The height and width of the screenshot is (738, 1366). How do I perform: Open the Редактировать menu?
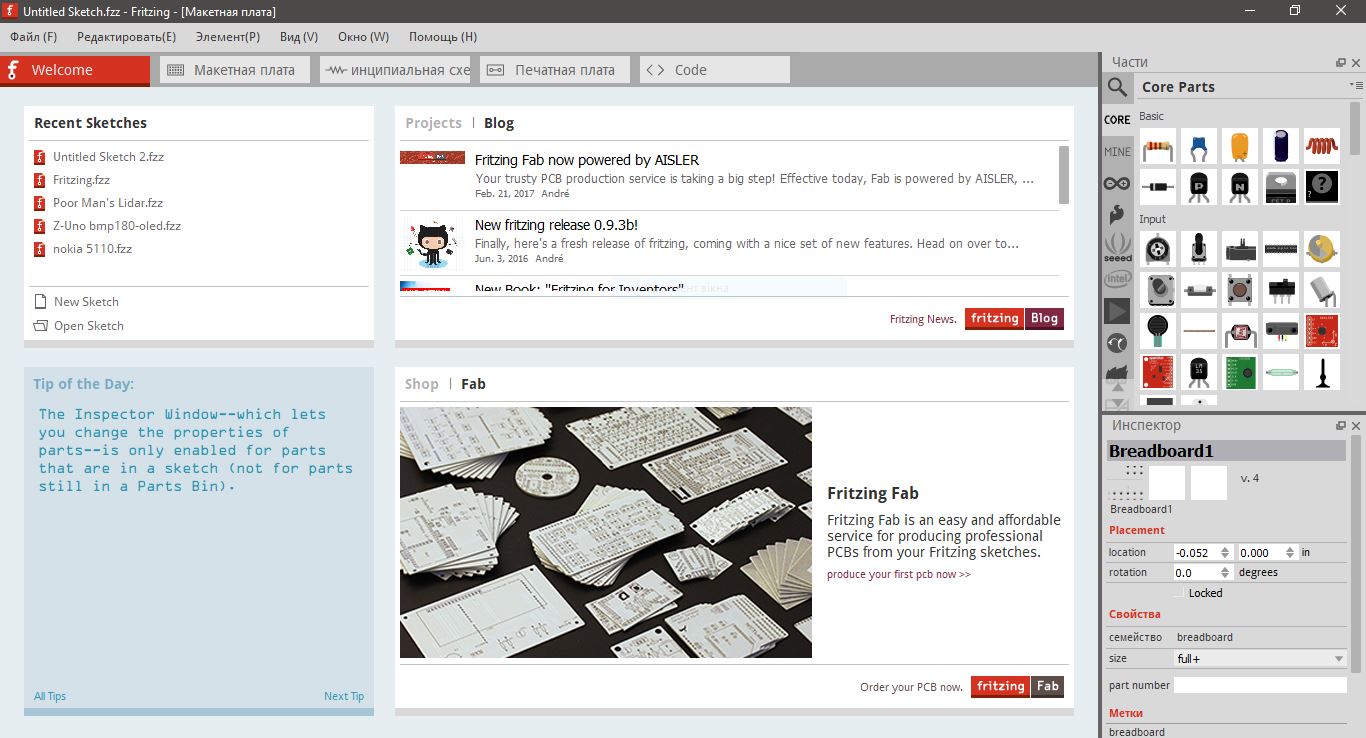point(126,37)
